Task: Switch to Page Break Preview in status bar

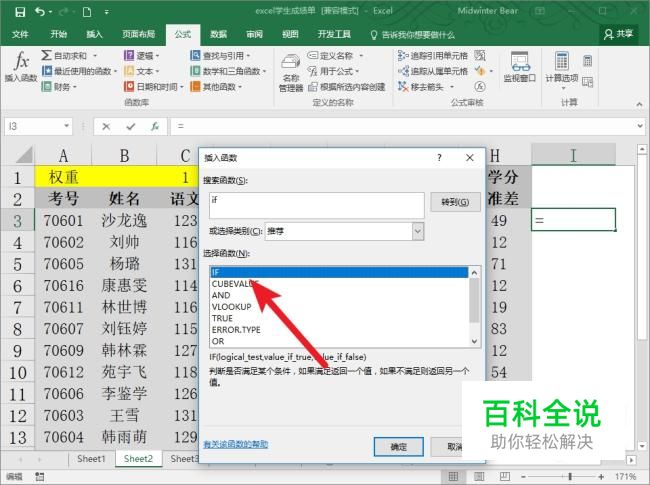Action: pos(504,476)
